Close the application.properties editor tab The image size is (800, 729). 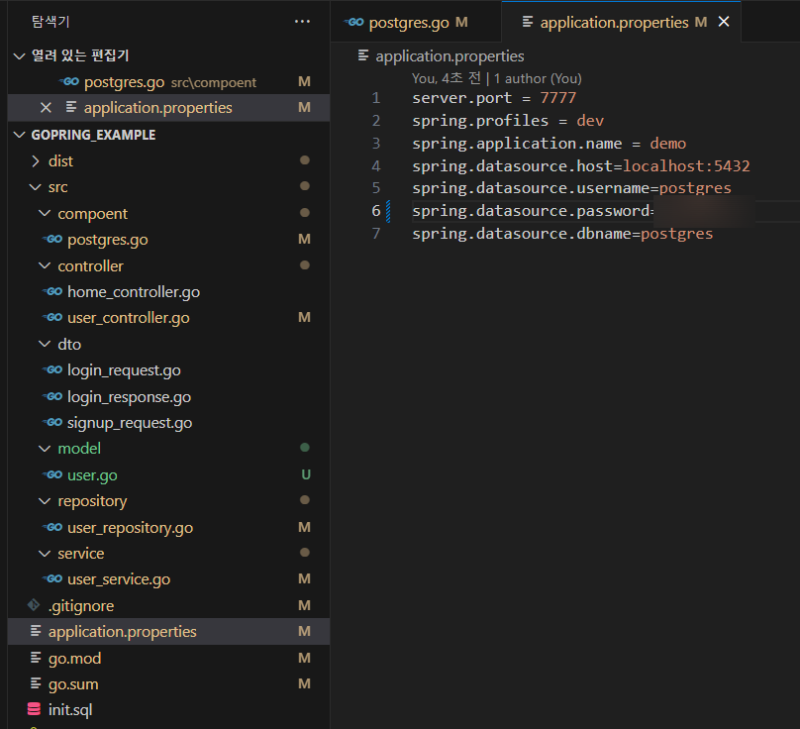coord(724,22)
